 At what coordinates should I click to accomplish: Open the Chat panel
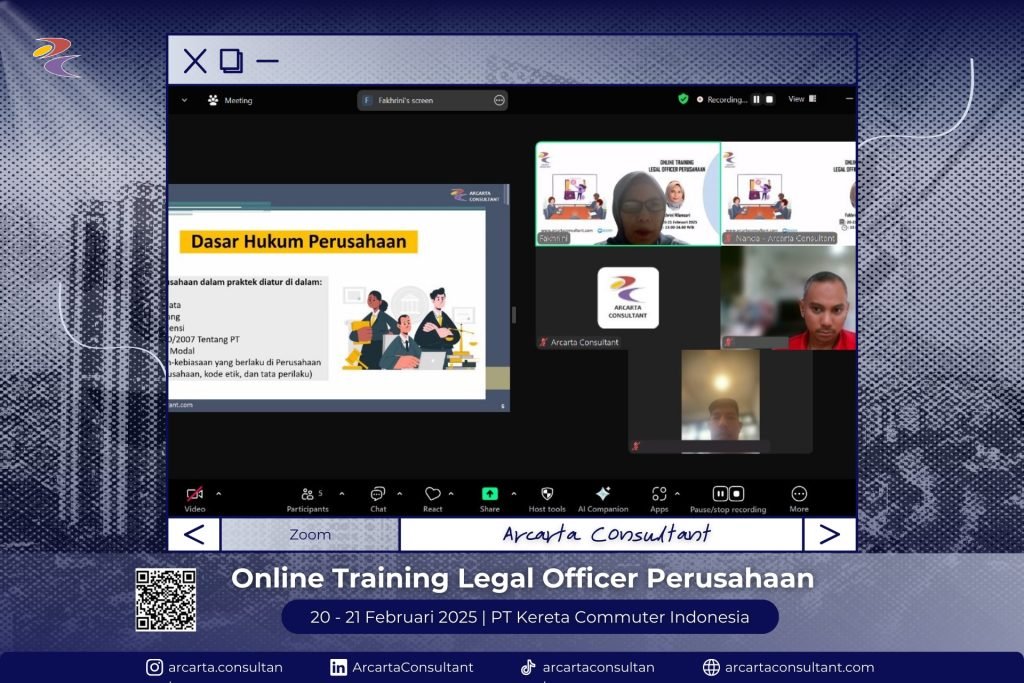tap(378, 494)
